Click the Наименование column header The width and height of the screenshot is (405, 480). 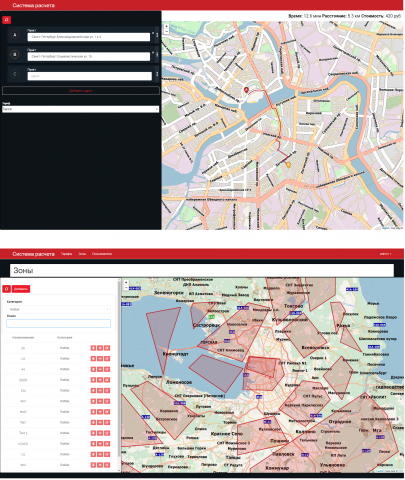[23, 337]
